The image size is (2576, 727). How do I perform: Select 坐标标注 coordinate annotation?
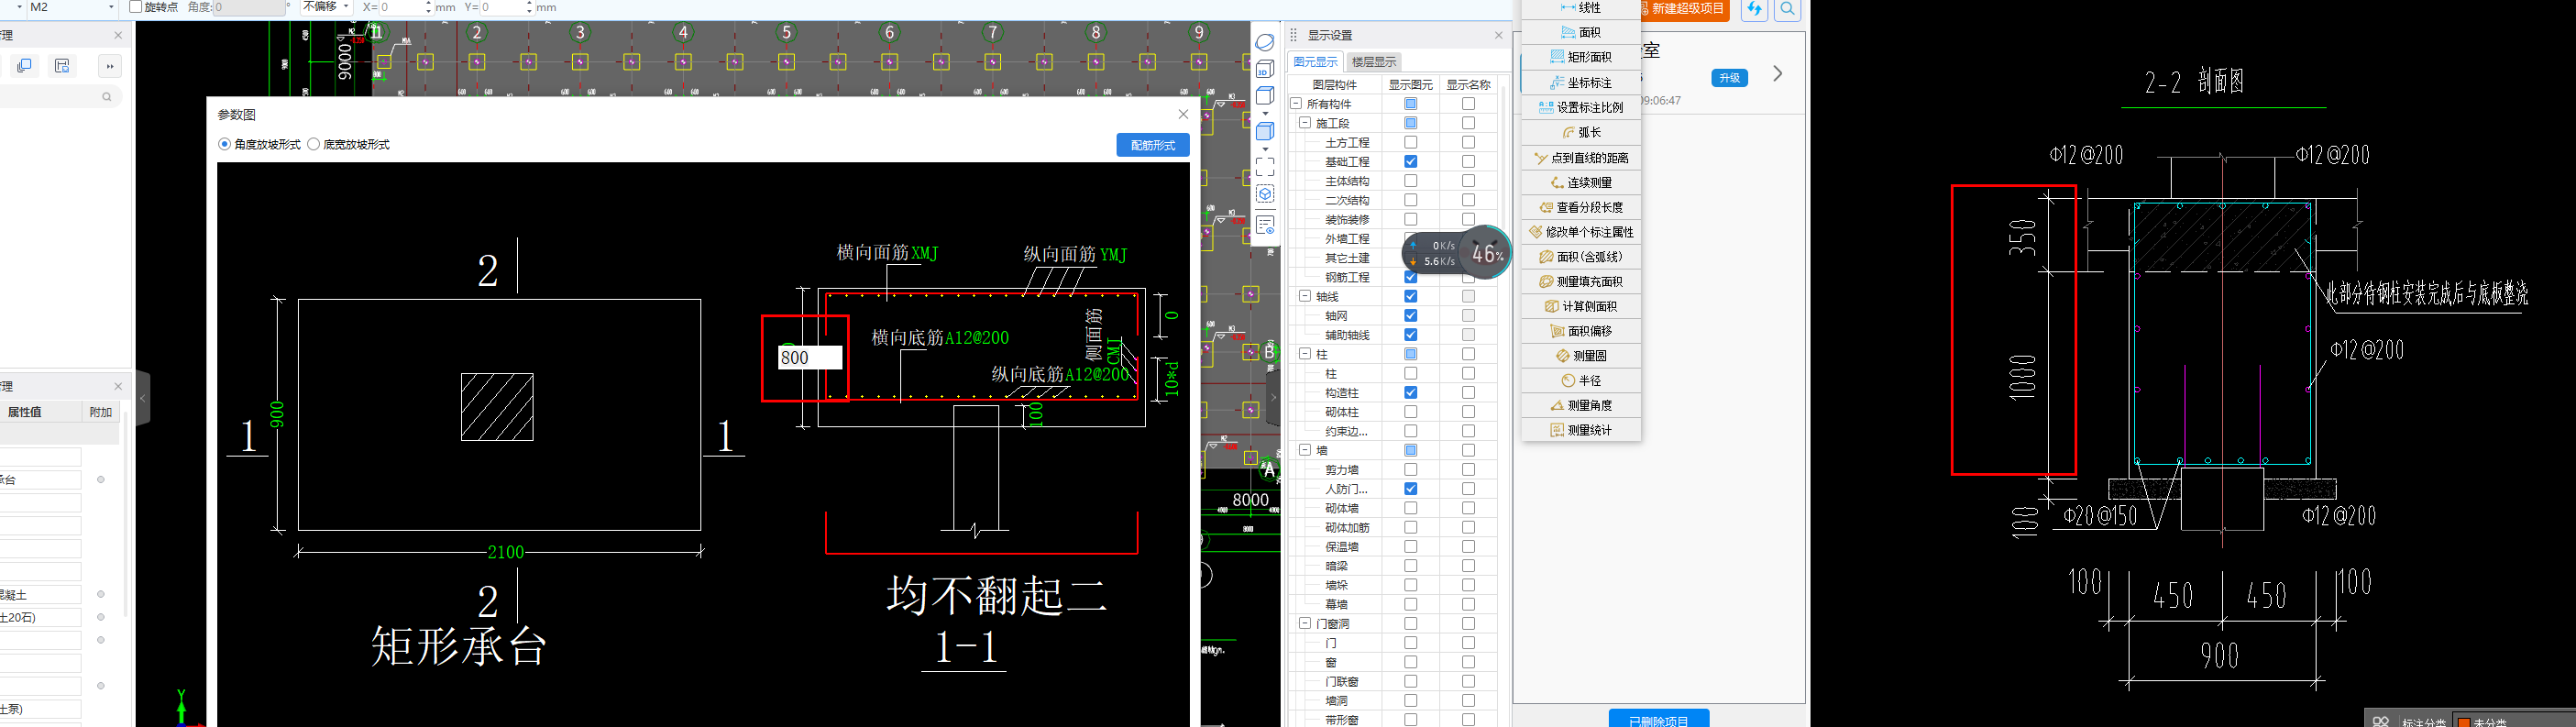pos(1580,82)
